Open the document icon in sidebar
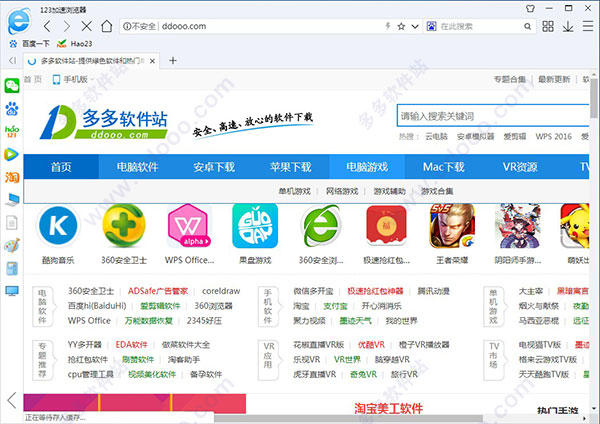 [12, 222]
